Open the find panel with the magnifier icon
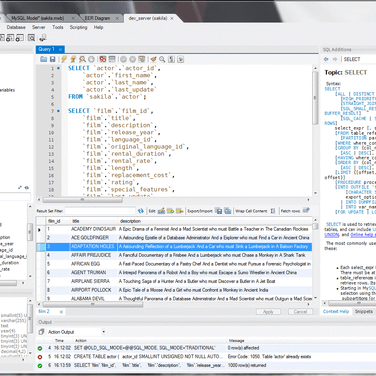Screen dimensions: 376x376 pos(162,59)
